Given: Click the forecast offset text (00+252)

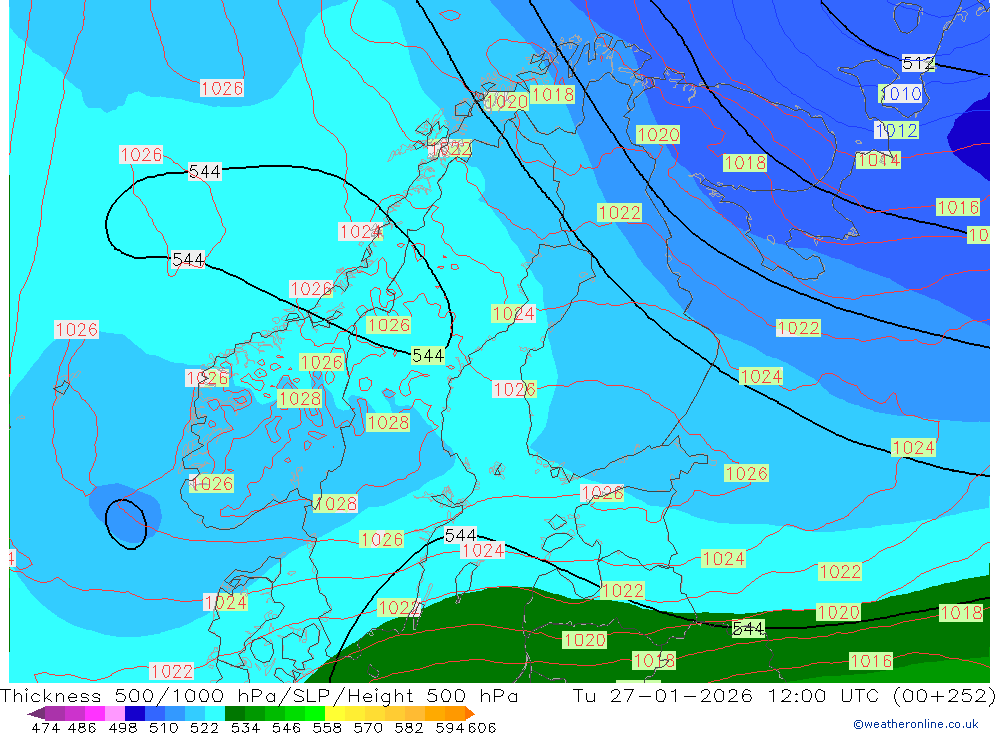Looking at the screenshot, I should pos(944,695).
